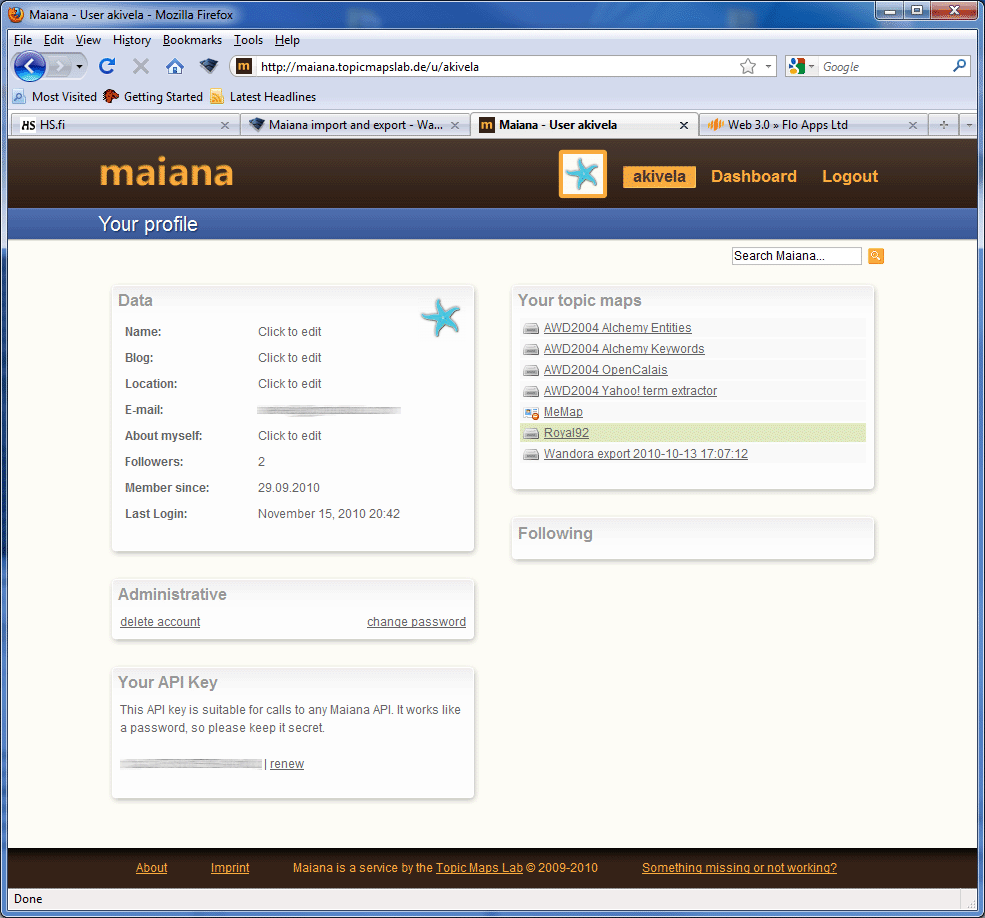Open the AWD2004 OpenCalais topic map
Image resolution: width=985 pixels, height=918 pixels.
click(604, 369)
